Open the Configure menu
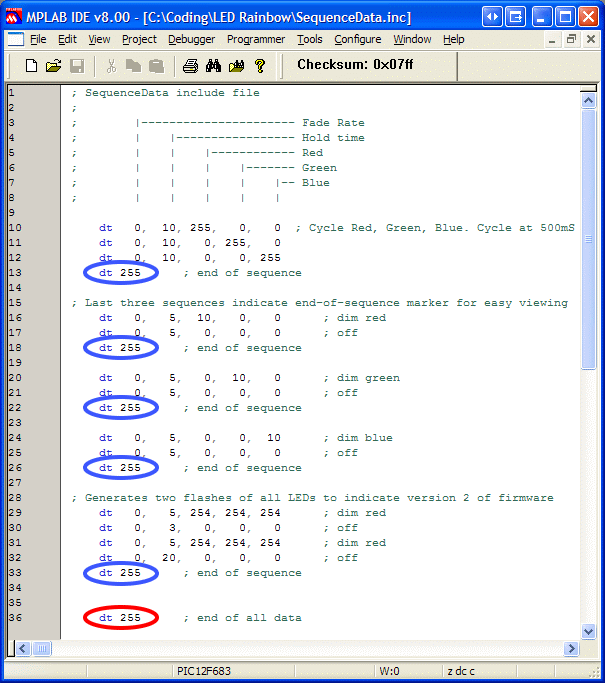This screenshot has width=605, height=683. tap(357, 39)
